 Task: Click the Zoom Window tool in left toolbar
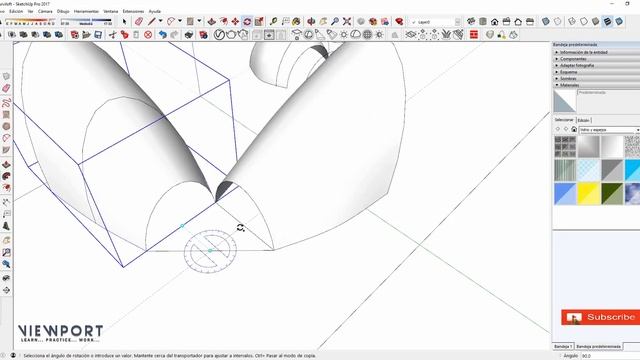pos(6,253)
